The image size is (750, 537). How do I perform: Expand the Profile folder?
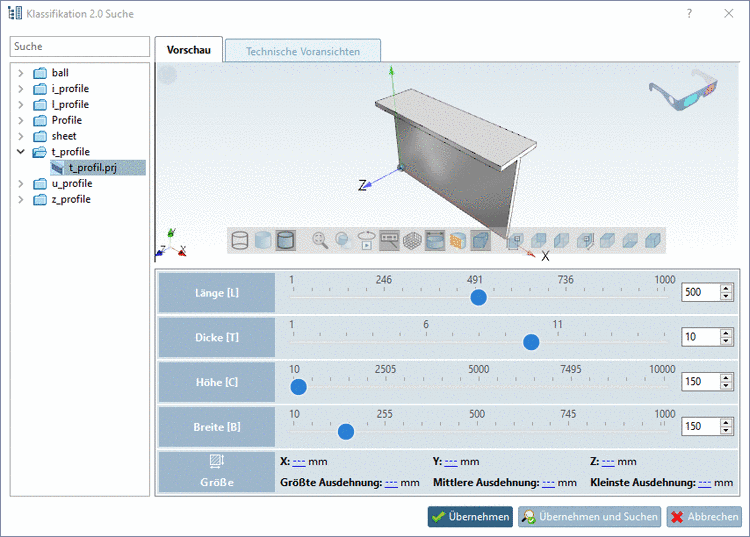click(x=21, y=121)
